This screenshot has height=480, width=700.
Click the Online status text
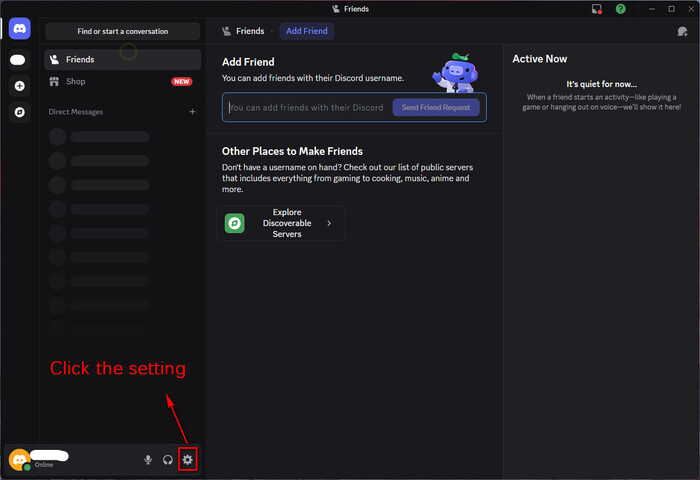point(44,465)
